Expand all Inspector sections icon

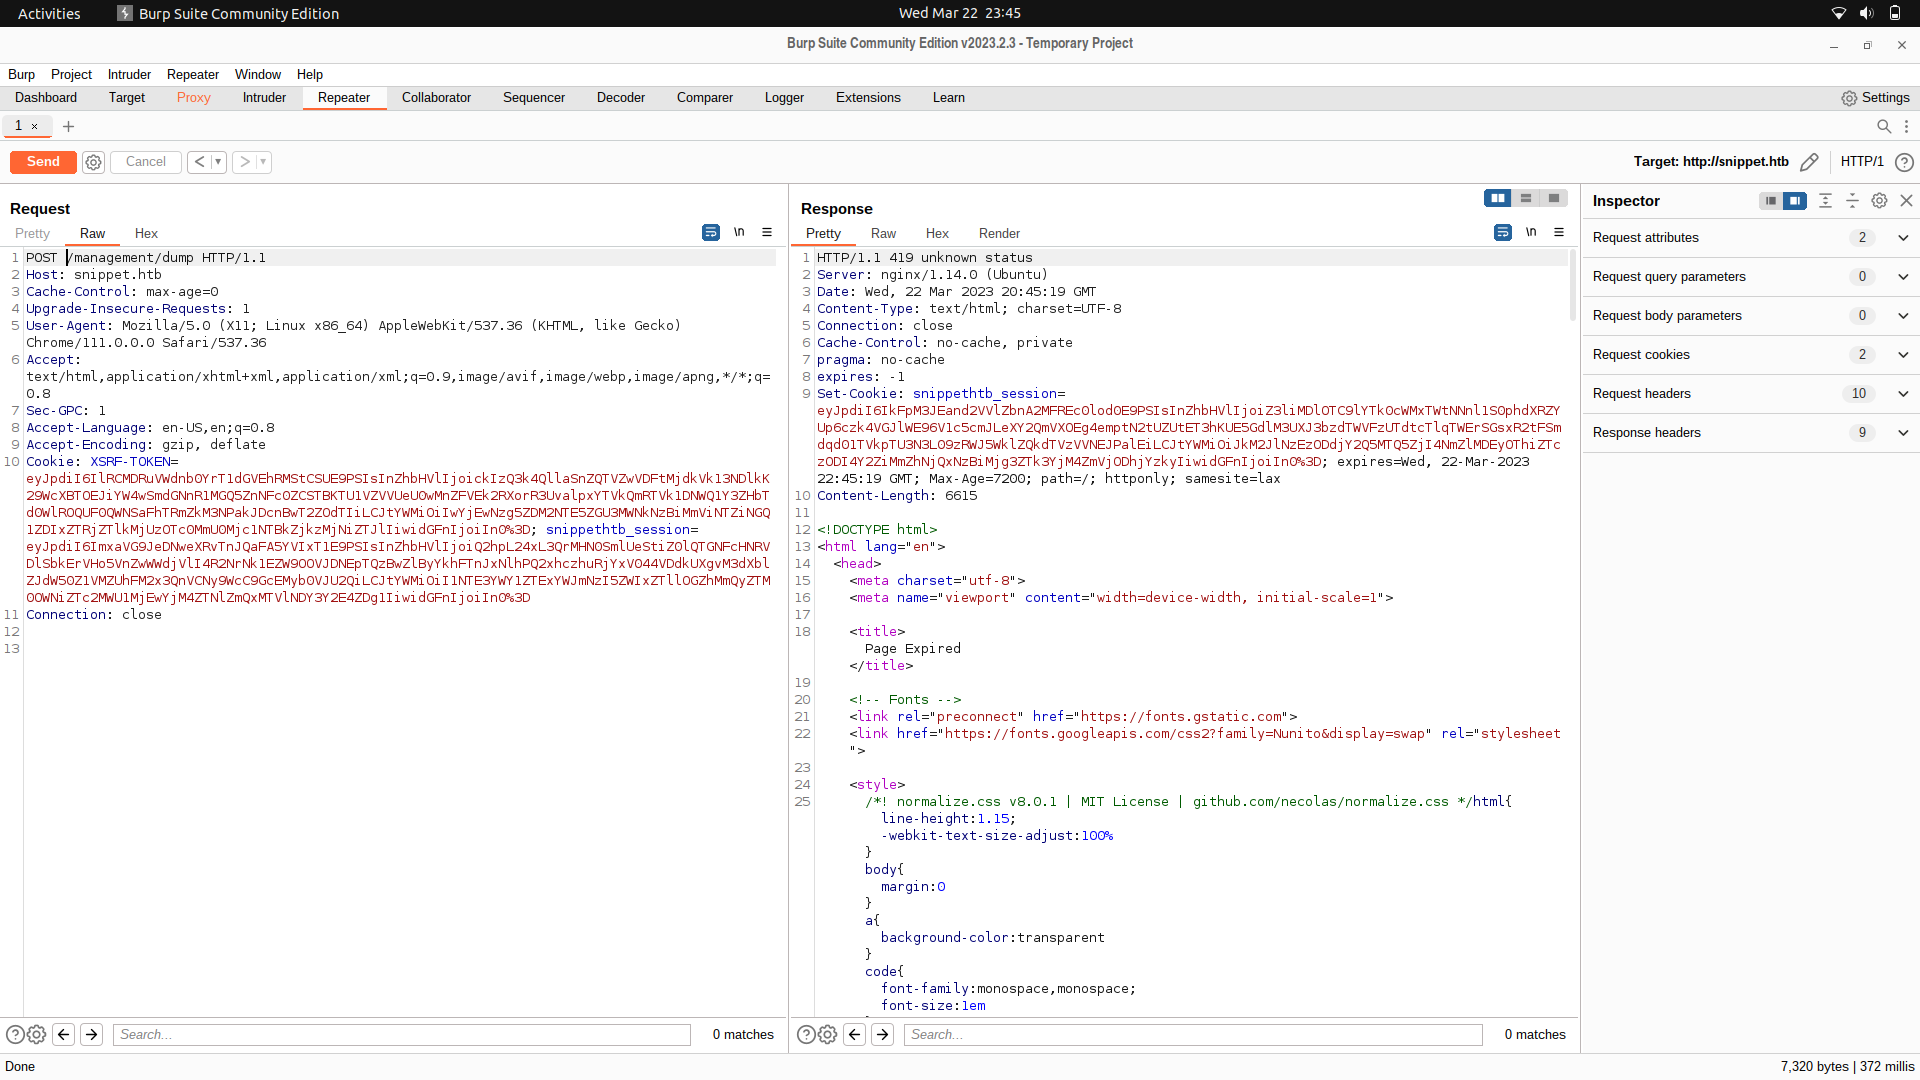coord(1825,200)
